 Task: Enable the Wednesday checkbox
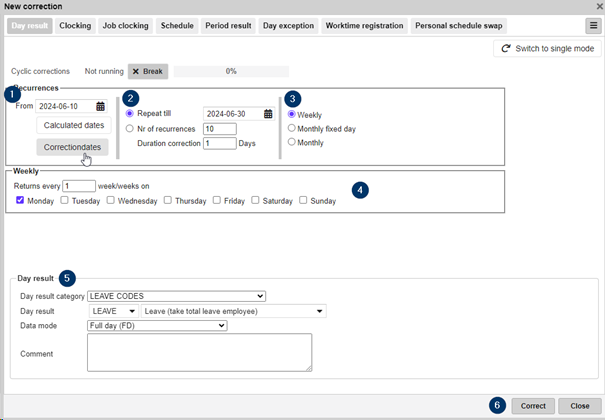[x=111, y=200]
